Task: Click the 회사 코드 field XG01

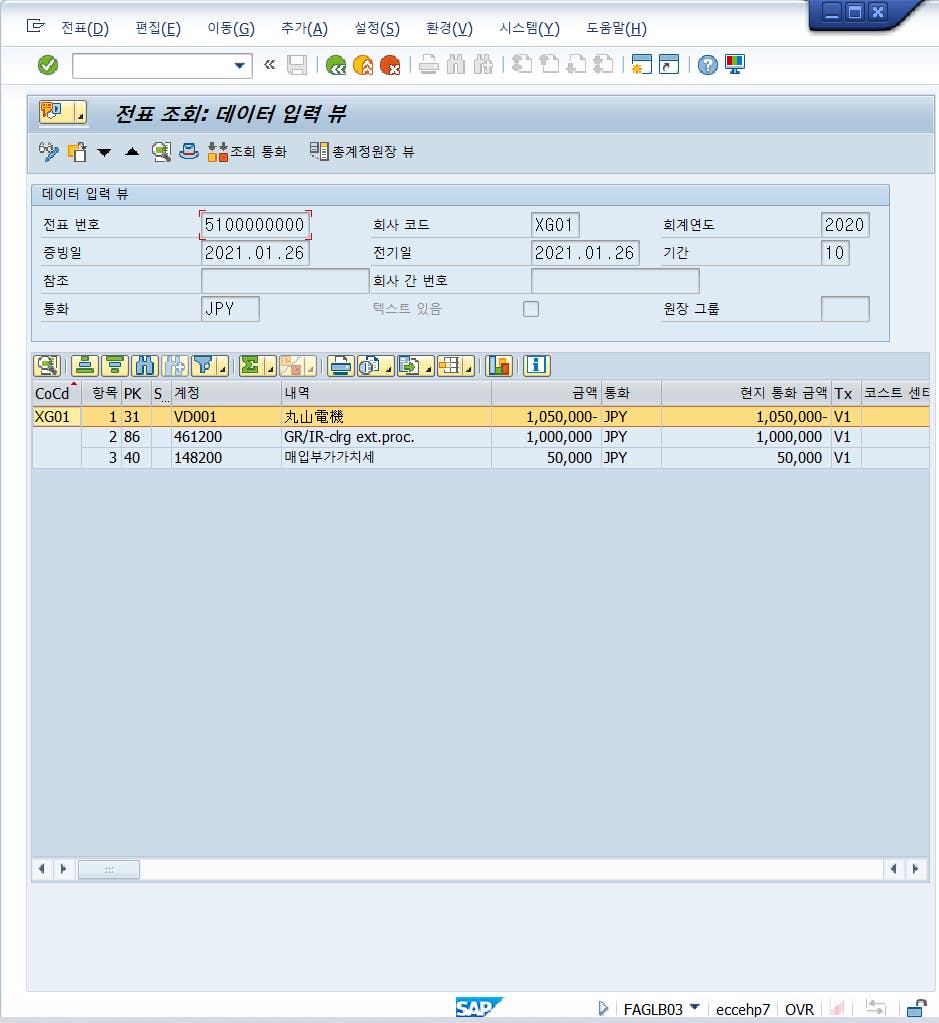Action: [555, 225]
